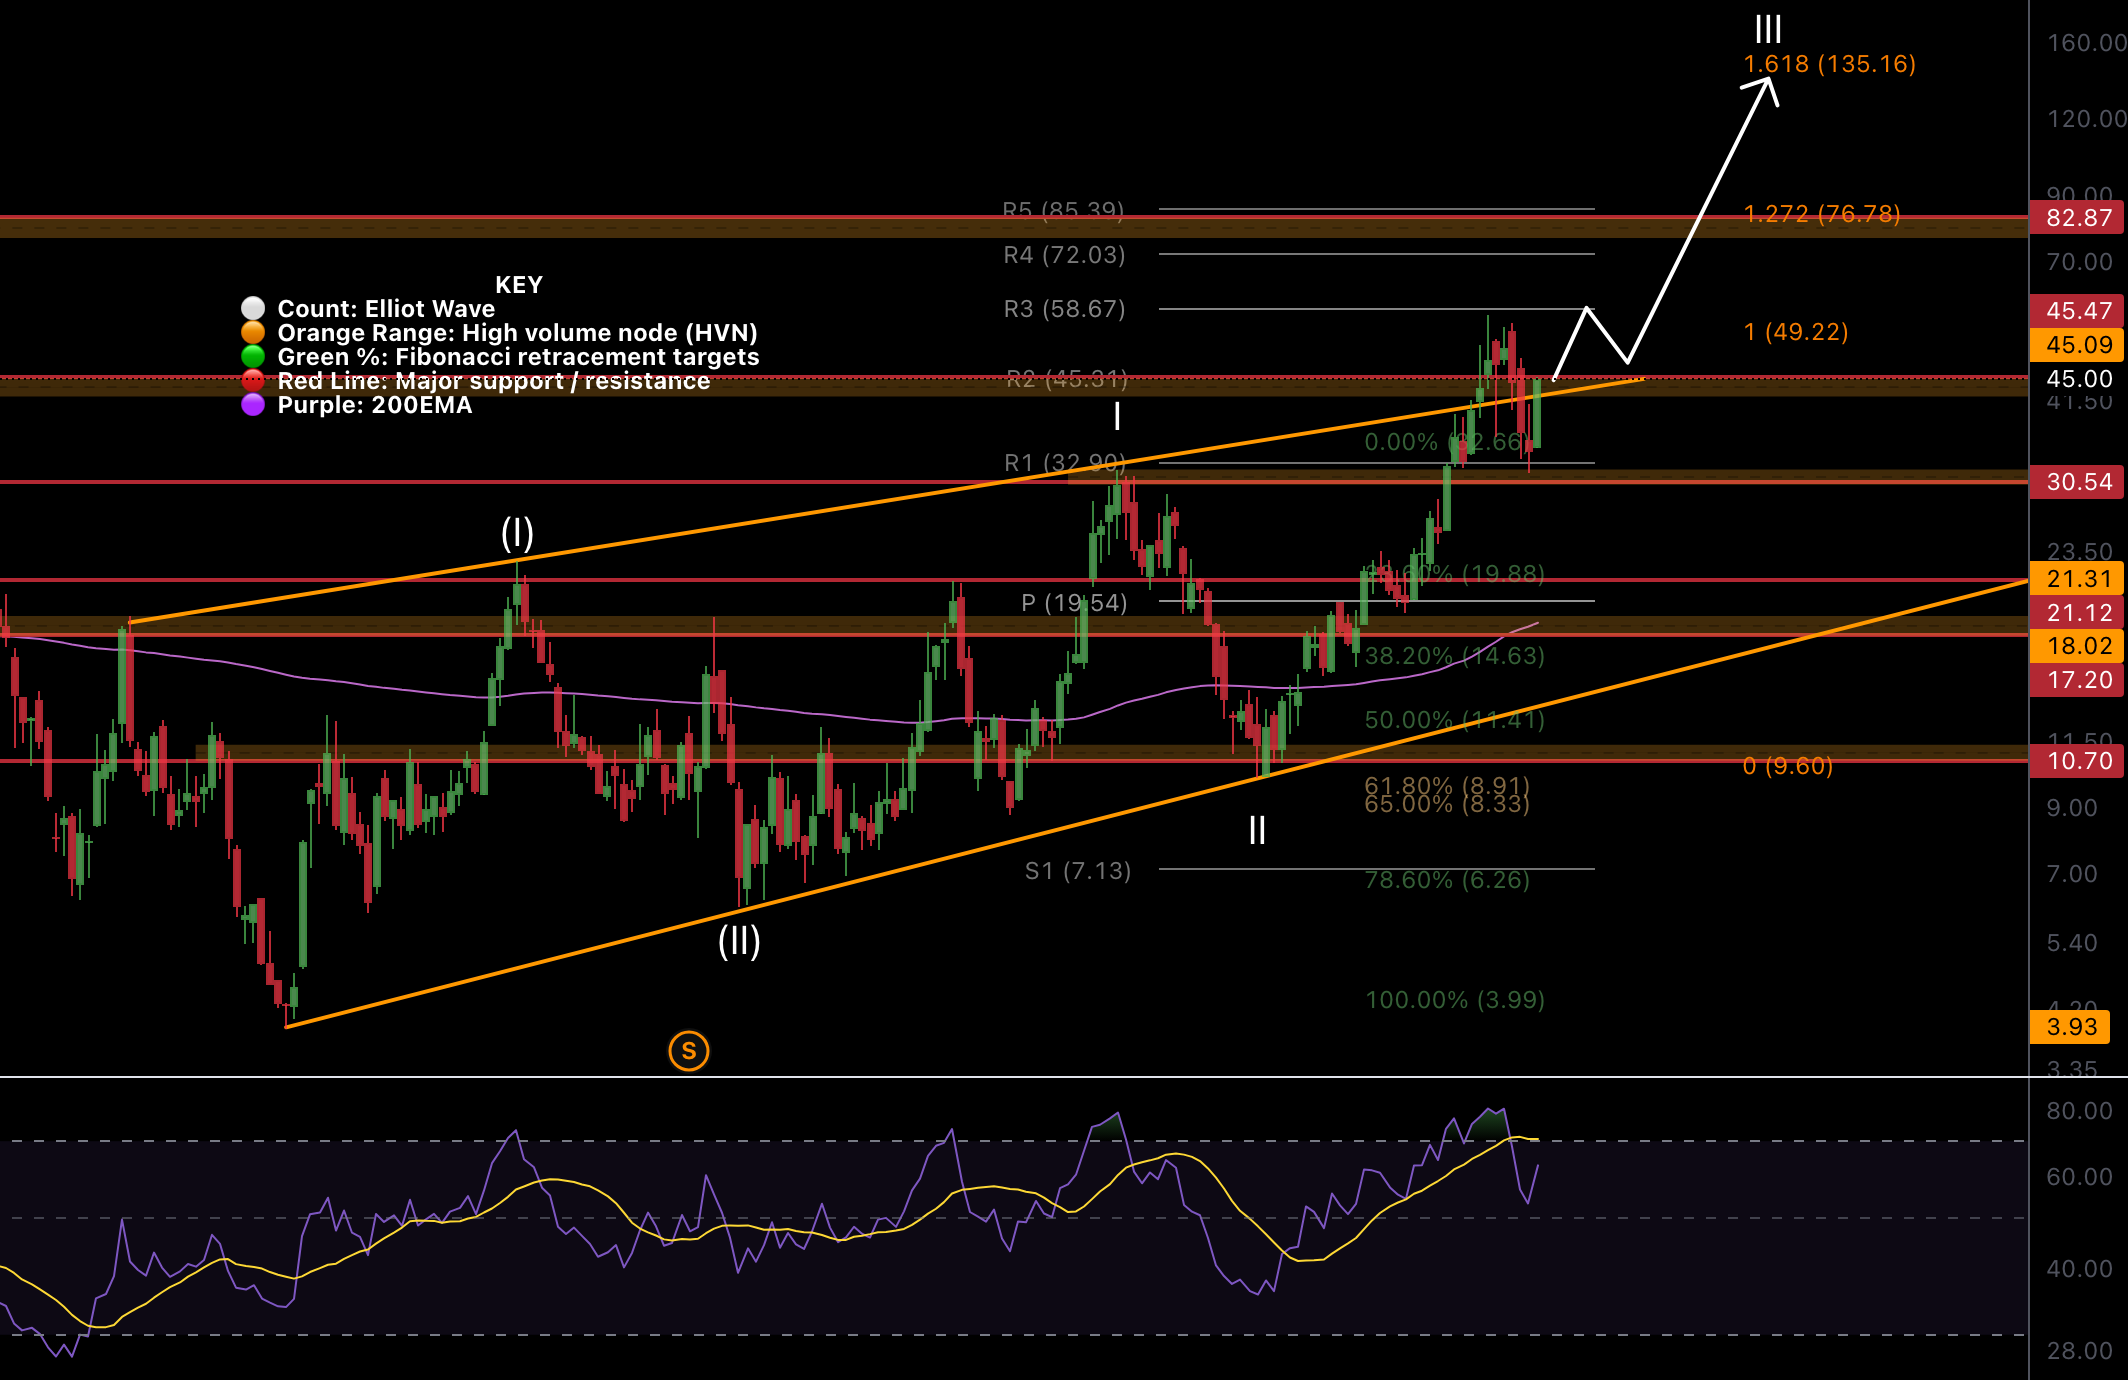Select the R3 (58.67) pivot level label
2128x1380 pixels.
click(1063, 309)
